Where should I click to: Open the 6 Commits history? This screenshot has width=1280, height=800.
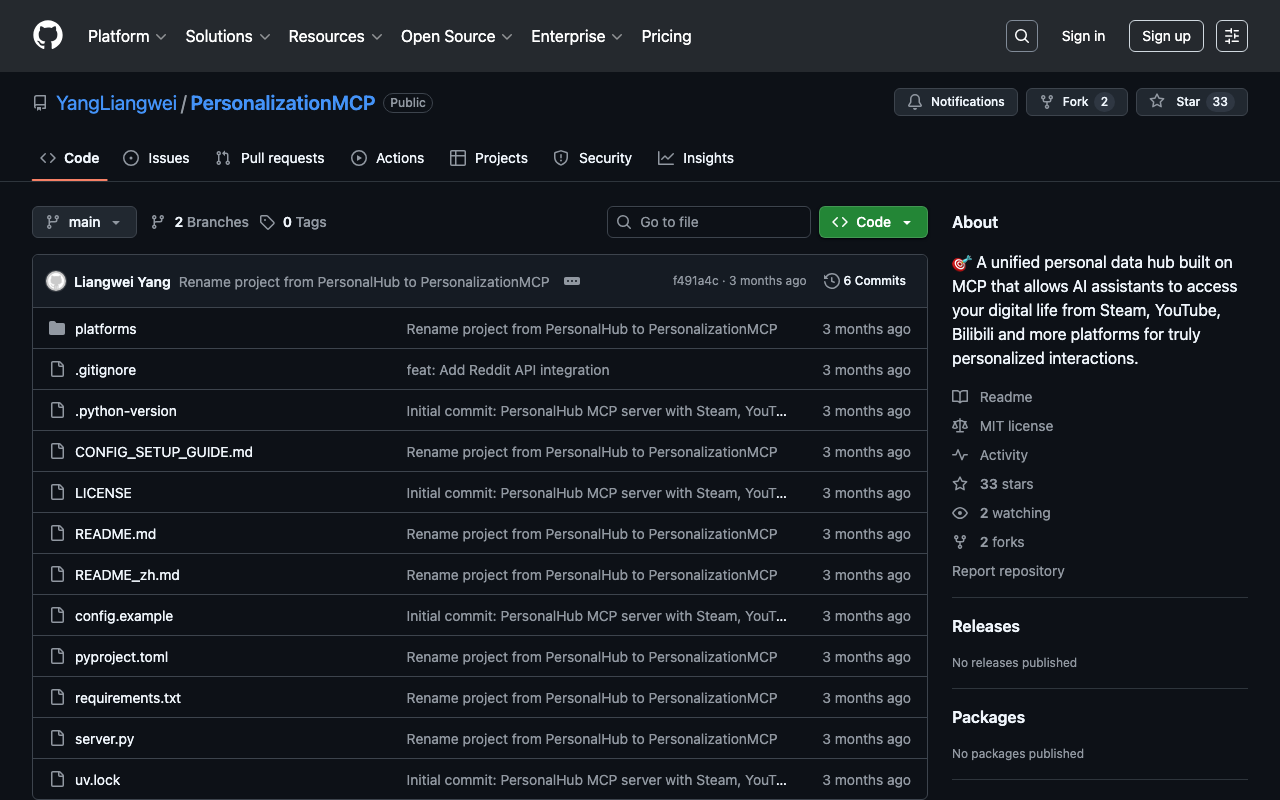865,281
